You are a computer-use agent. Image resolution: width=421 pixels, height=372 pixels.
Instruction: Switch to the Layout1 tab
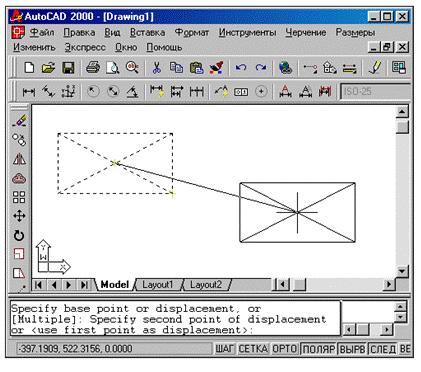[157, 285]
